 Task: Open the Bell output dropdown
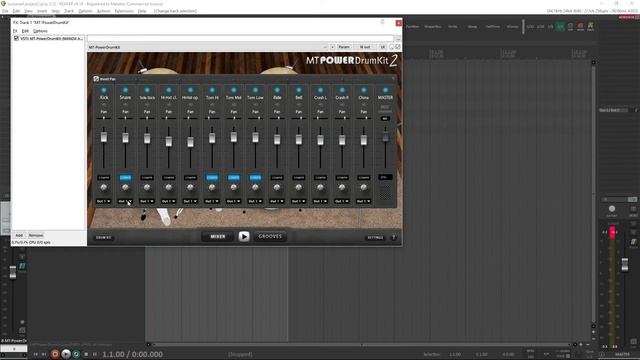[299, 201]
